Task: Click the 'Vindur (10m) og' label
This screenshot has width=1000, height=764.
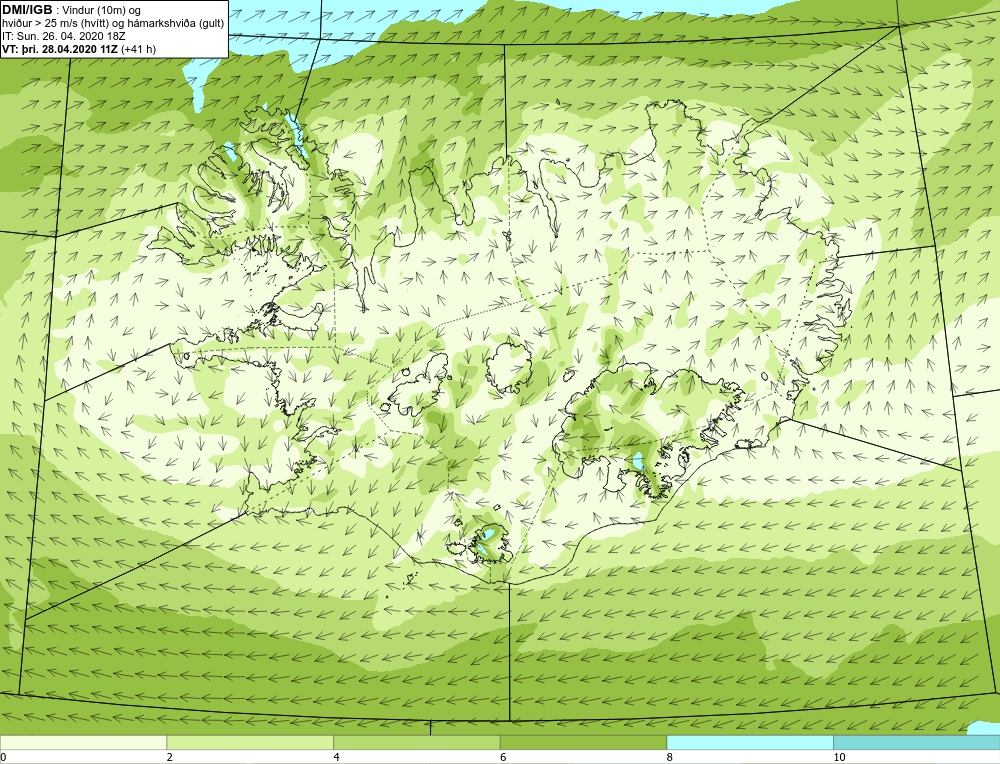Action: coord(101,11)
